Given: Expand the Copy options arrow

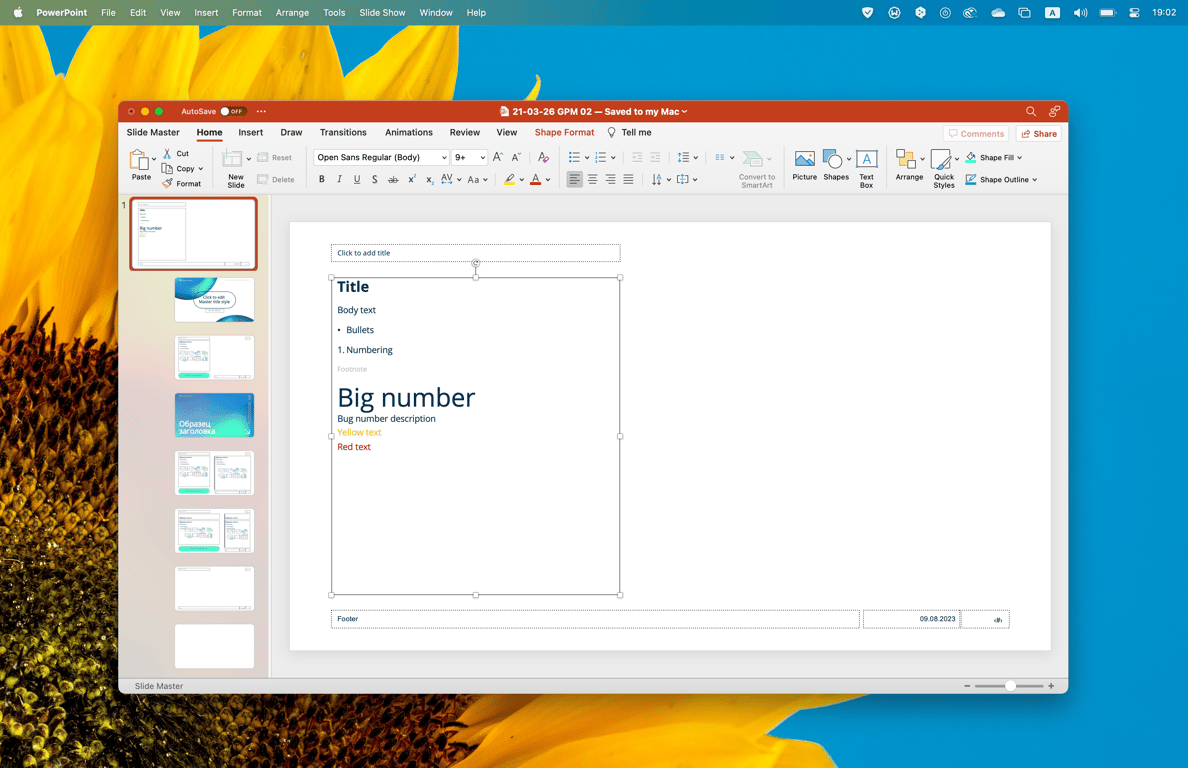Looking at the screenshot, I should coord(201,169).
